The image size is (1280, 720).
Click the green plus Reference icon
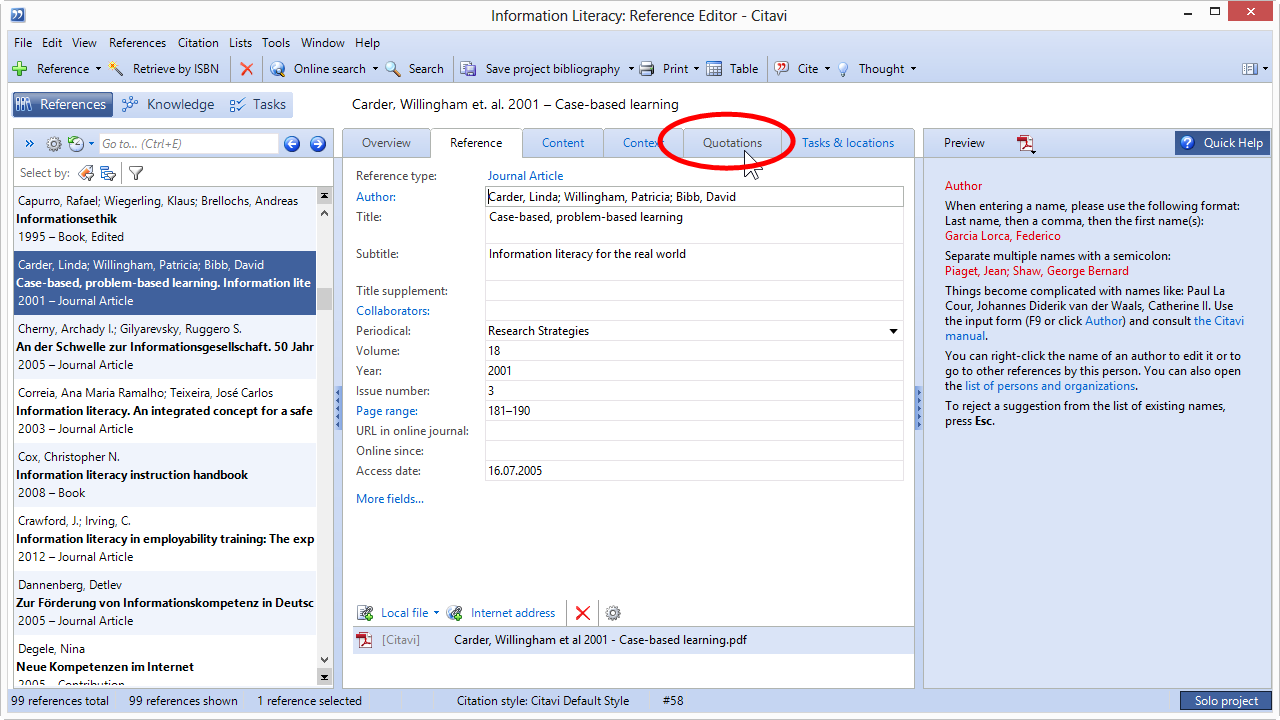click(x=20, y=69)
